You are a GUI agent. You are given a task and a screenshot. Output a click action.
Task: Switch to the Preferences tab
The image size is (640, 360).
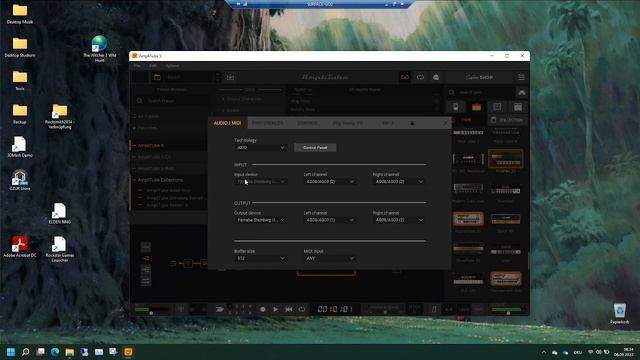click(268, 123)
